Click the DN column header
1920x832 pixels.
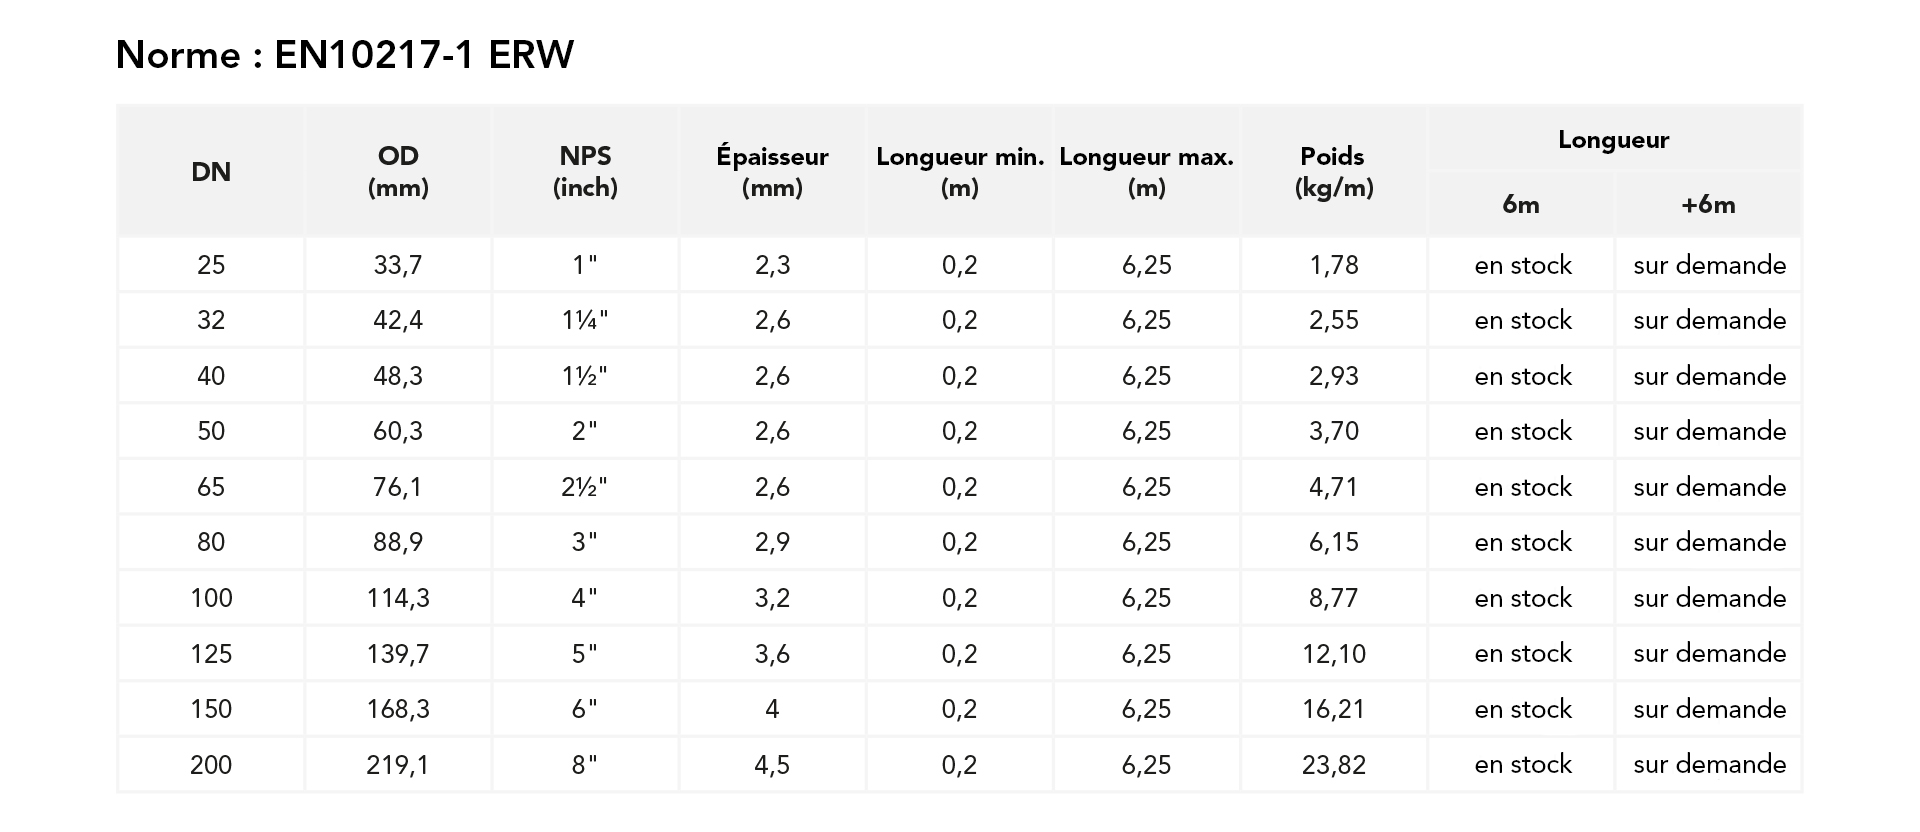point(211,172)
